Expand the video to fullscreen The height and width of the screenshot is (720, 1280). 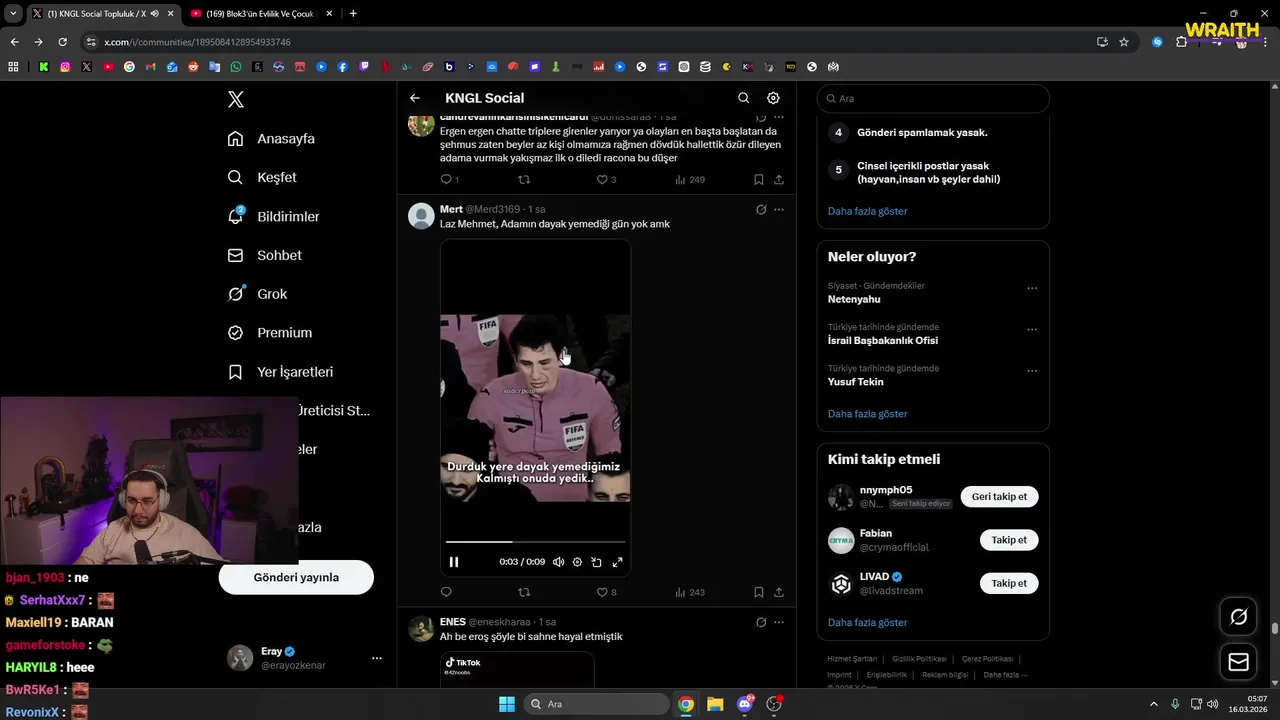617,562
